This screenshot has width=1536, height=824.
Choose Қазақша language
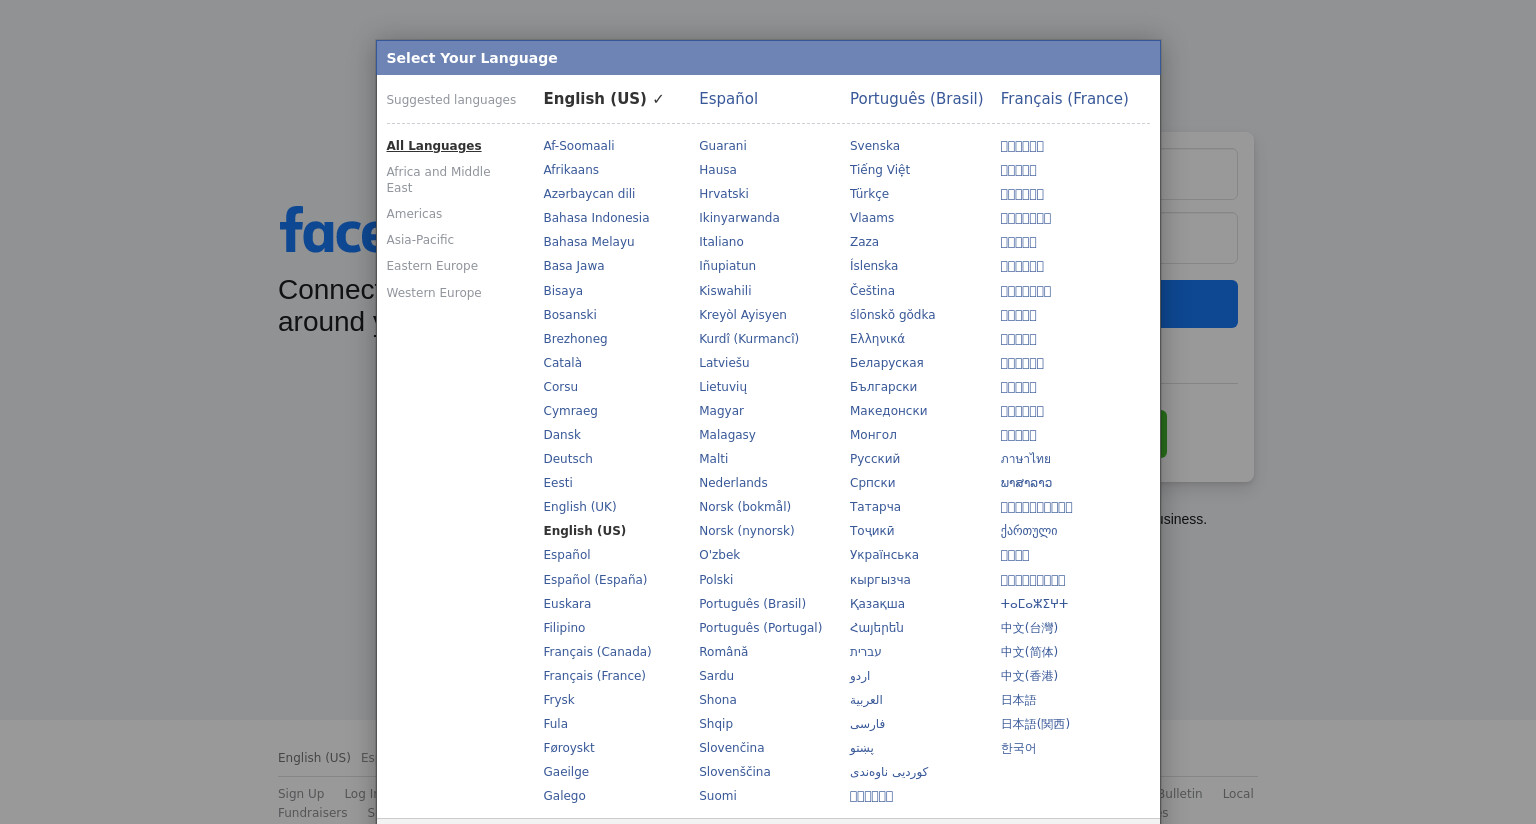tap(877, 604)
